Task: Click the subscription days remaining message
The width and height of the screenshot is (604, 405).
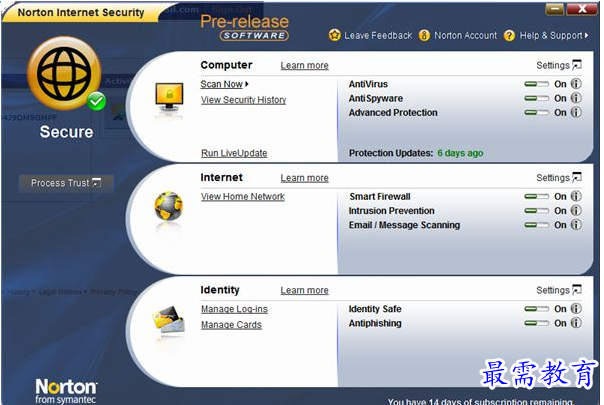Action: (481, 401)
